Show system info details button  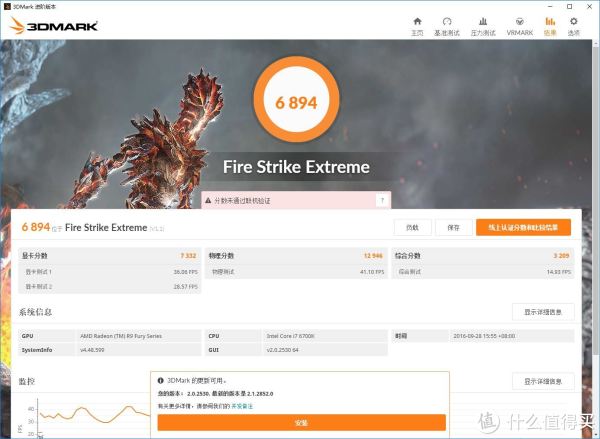point(543,312)
